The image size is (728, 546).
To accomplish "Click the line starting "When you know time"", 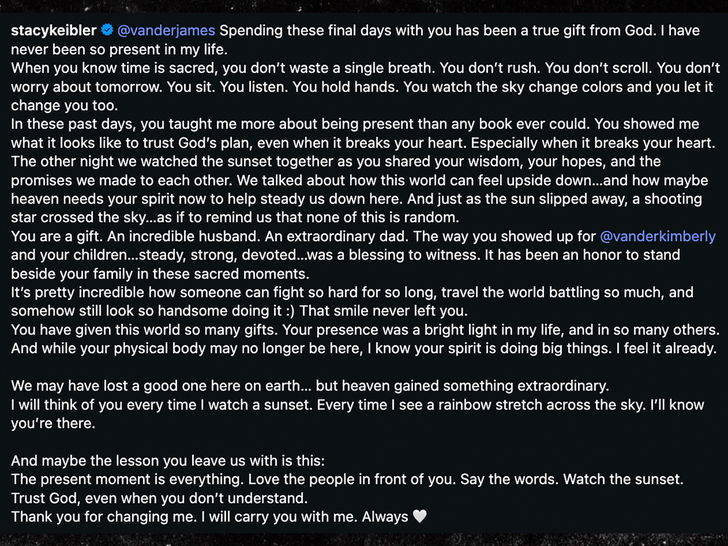I will [x=300, y=68].
